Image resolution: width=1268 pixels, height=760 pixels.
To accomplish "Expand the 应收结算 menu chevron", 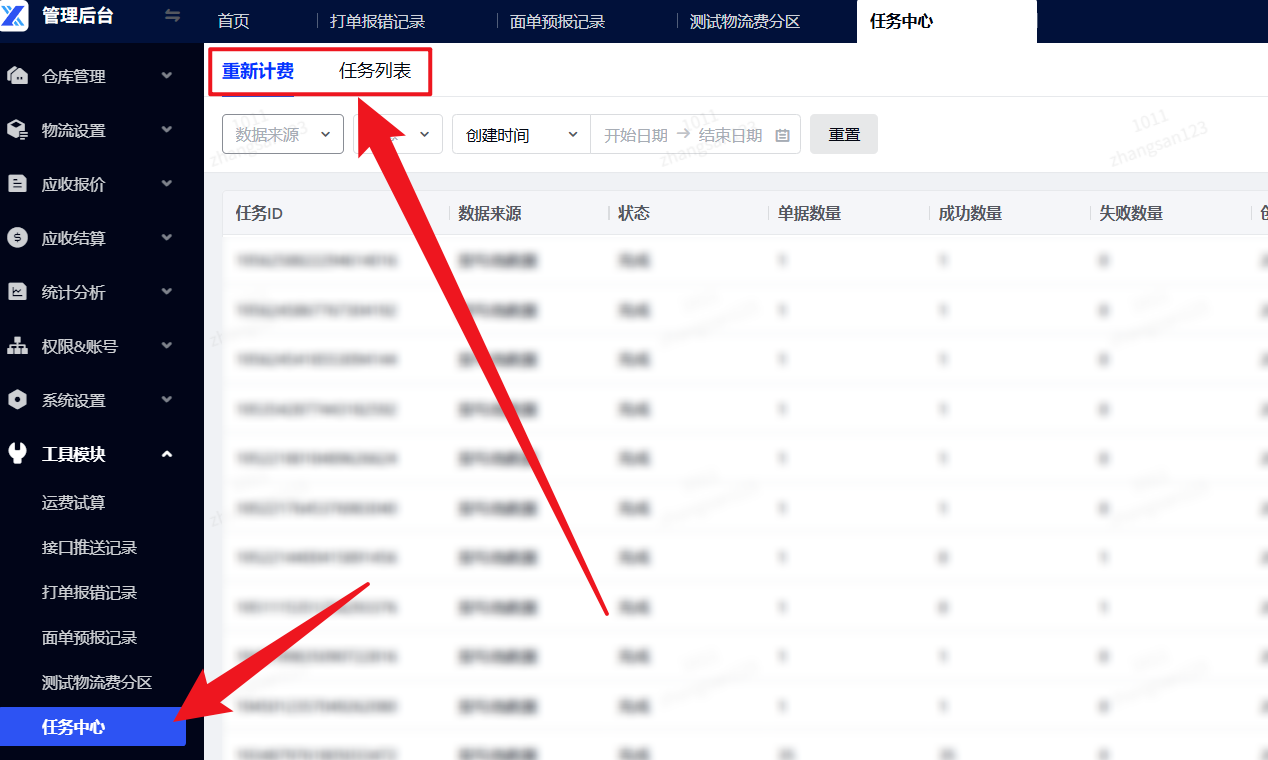I will pos(167,238).
